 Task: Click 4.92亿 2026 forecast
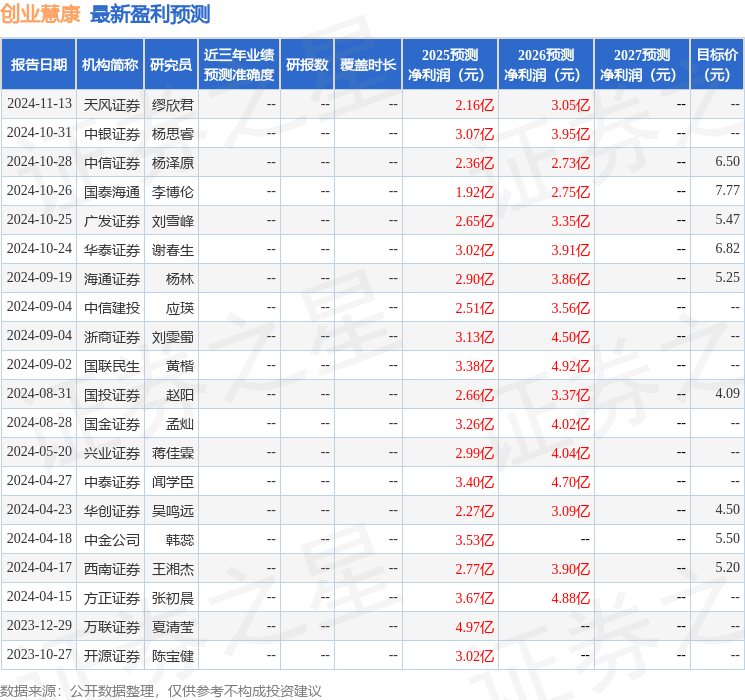click(x=570, y=366)
